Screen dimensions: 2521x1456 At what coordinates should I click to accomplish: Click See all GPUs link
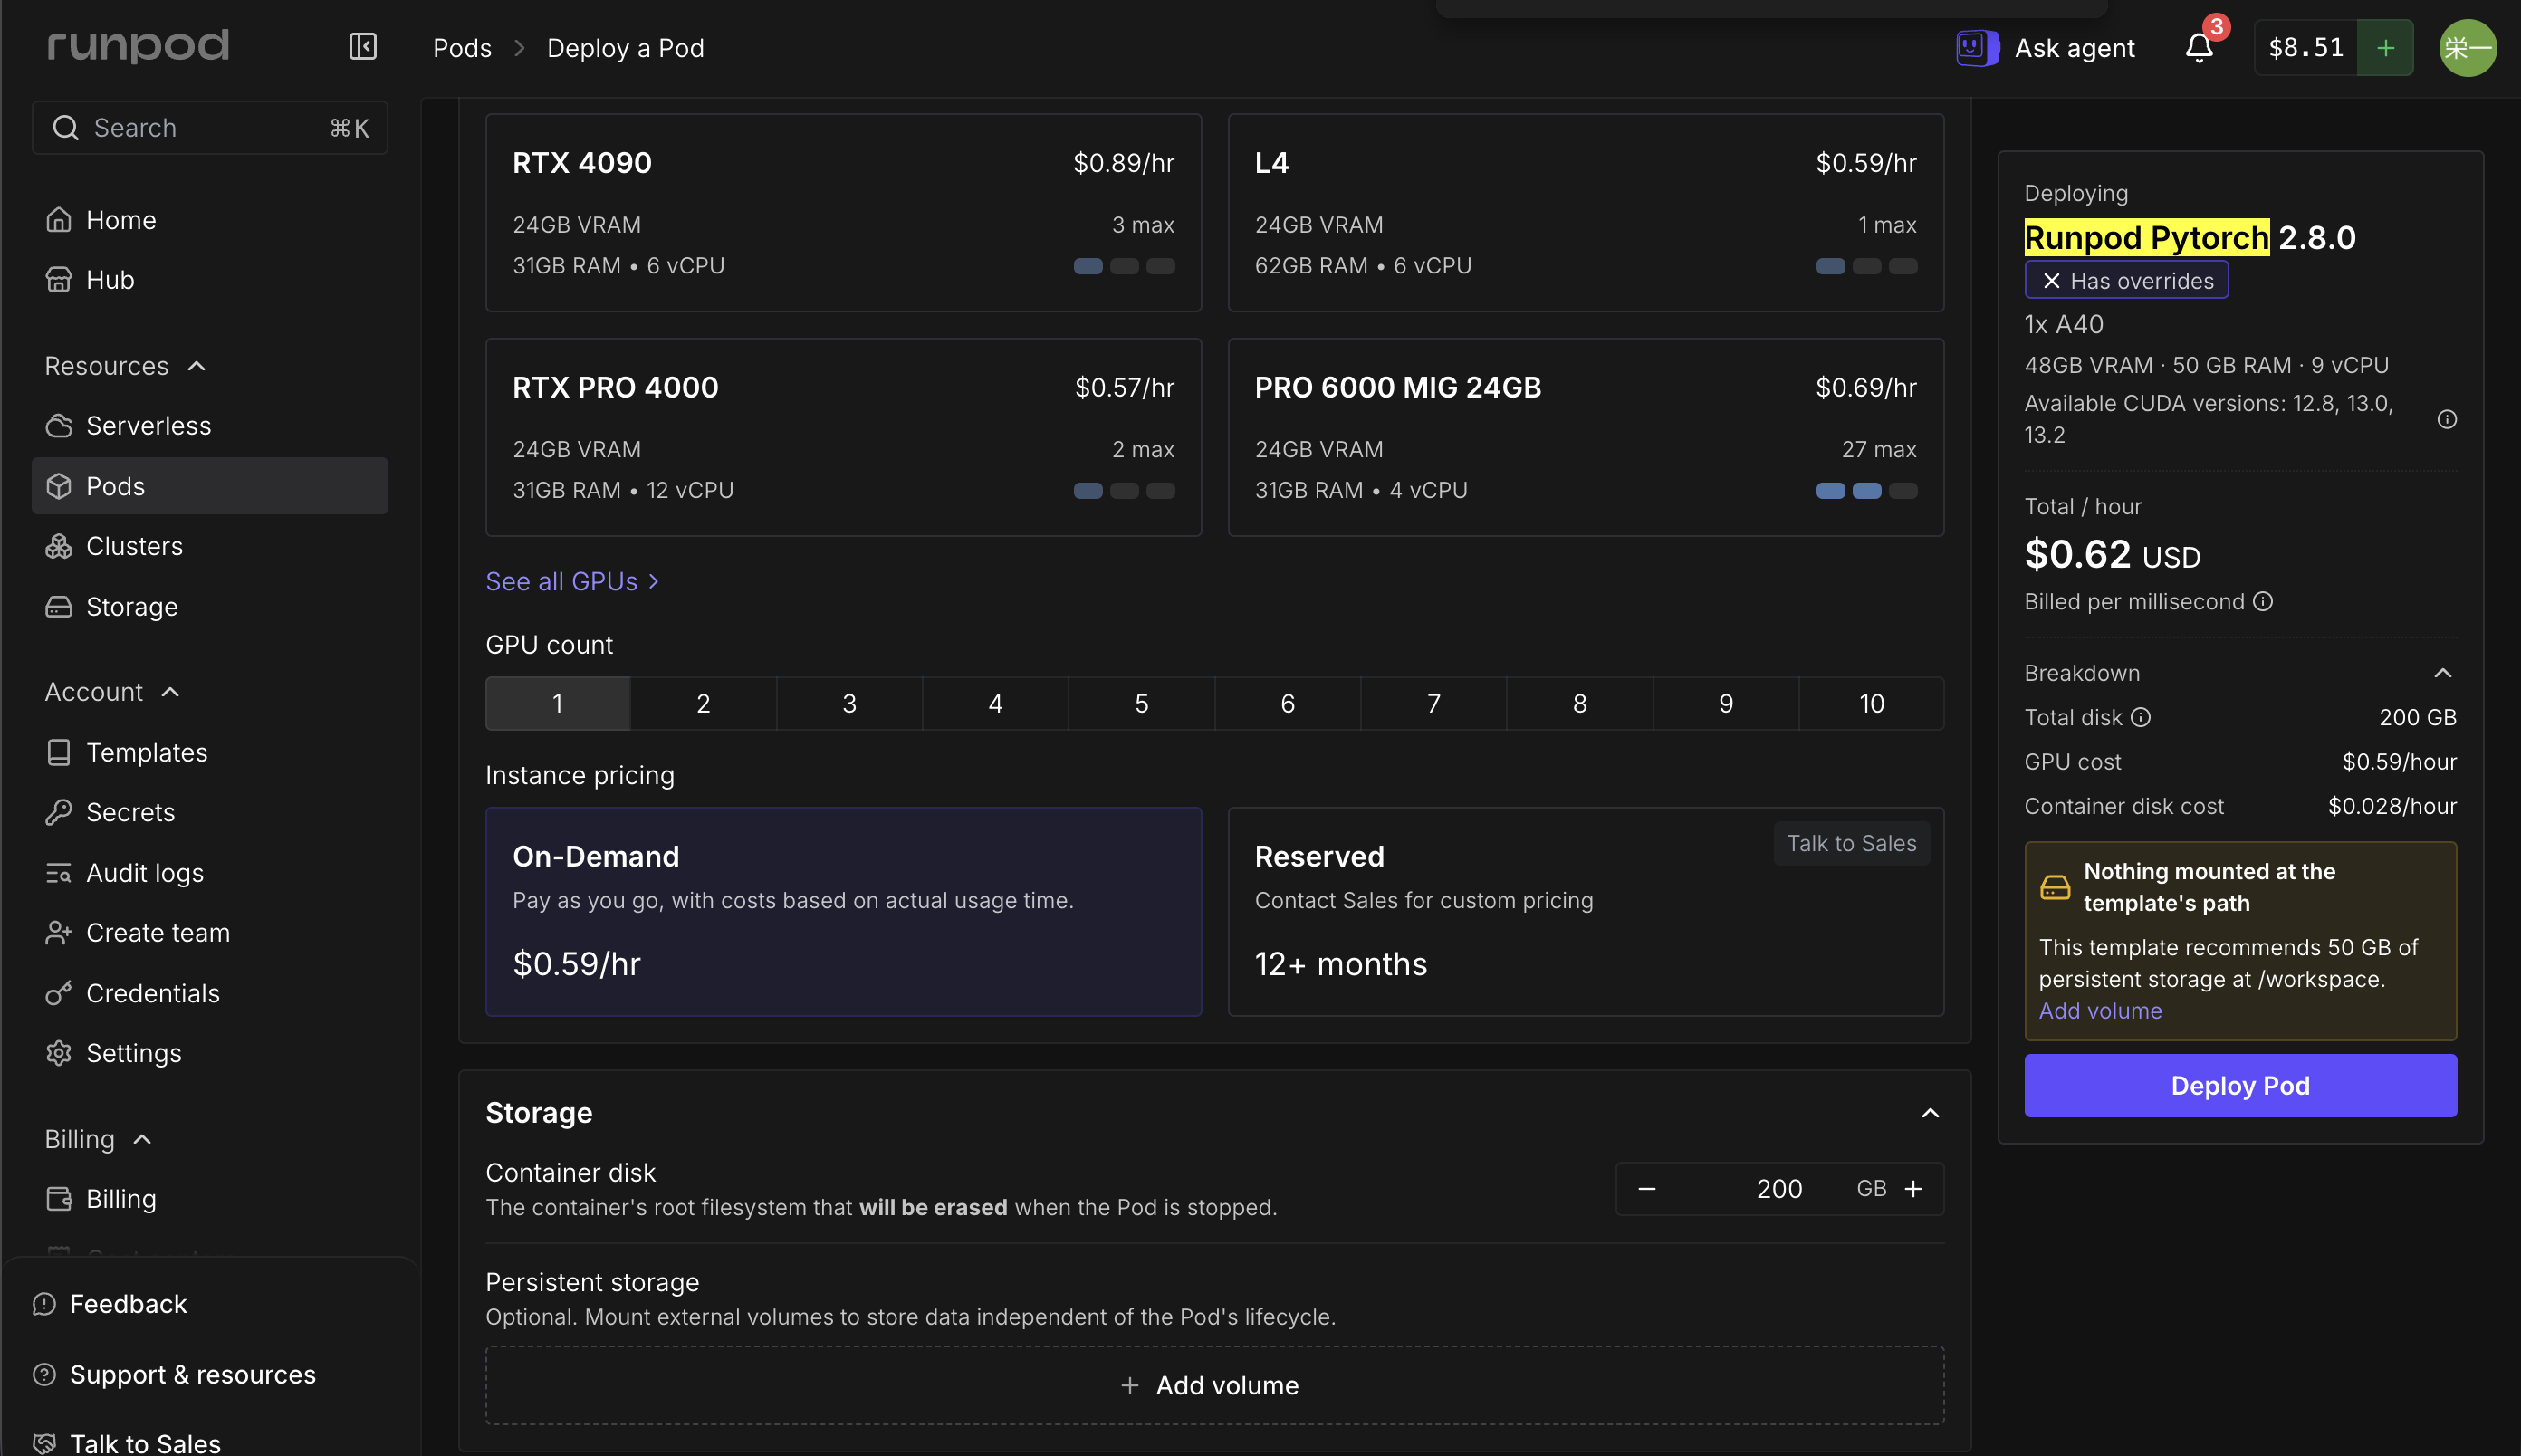(x=572, y=581)
